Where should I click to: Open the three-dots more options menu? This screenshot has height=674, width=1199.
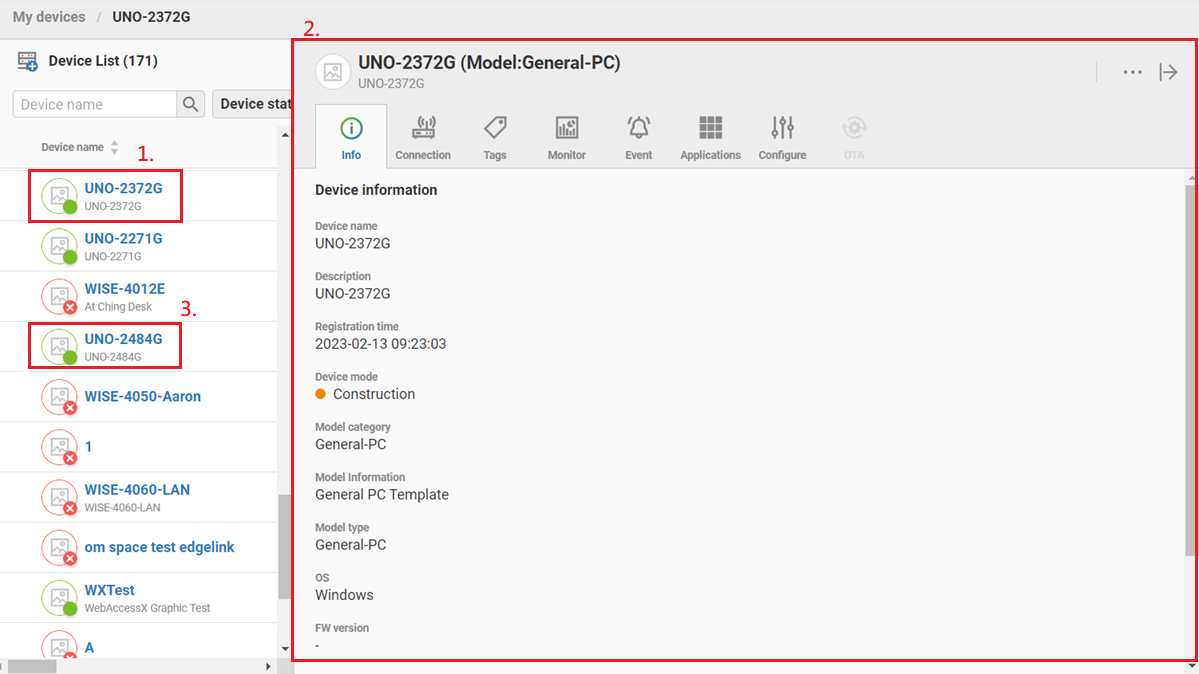[1132, 72]
